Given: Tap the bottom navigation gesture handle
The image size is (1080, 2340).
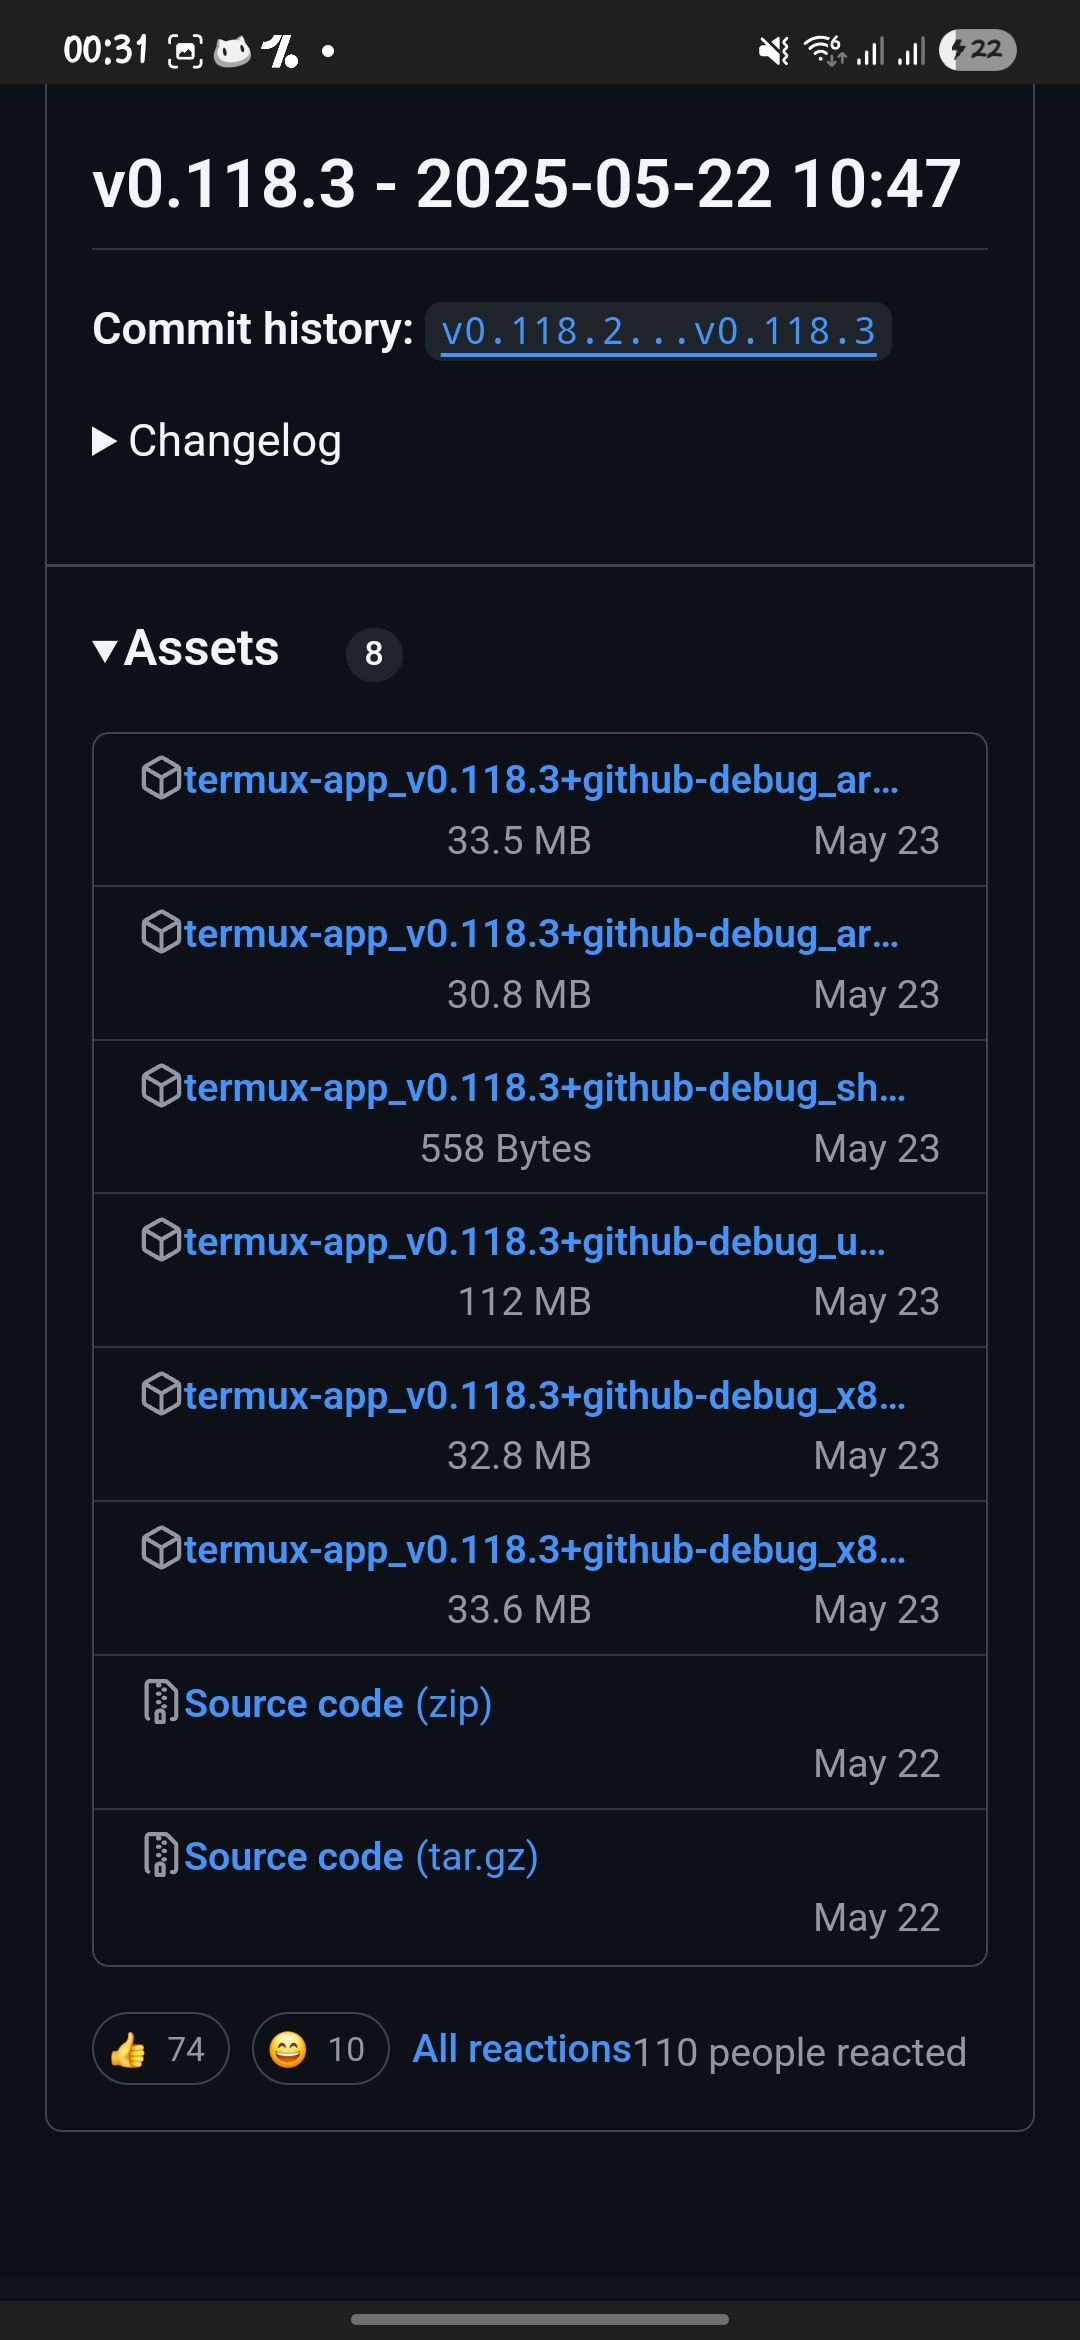Looking at the screenshot, I should pyautogui.click(x=540, y=2319).
